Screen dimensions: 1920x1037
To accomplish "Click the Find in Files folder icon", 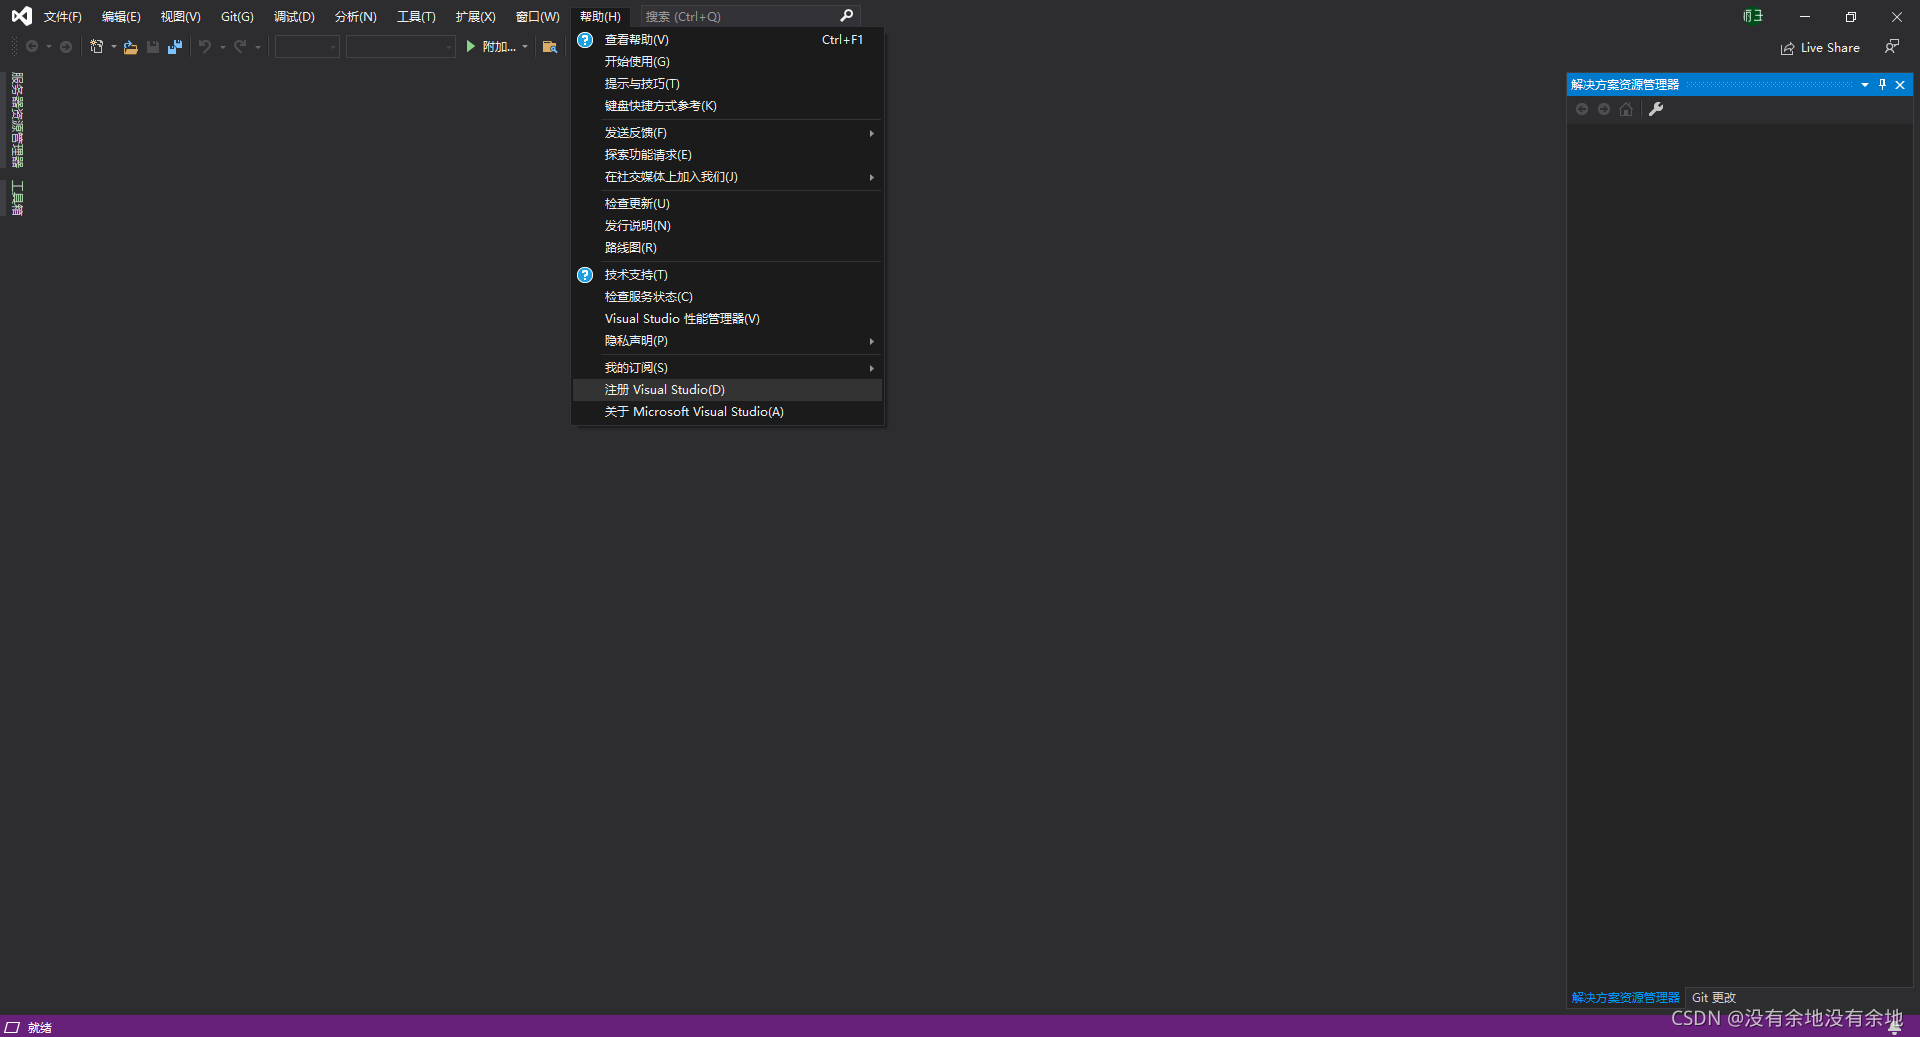I will tap(549, 47).
